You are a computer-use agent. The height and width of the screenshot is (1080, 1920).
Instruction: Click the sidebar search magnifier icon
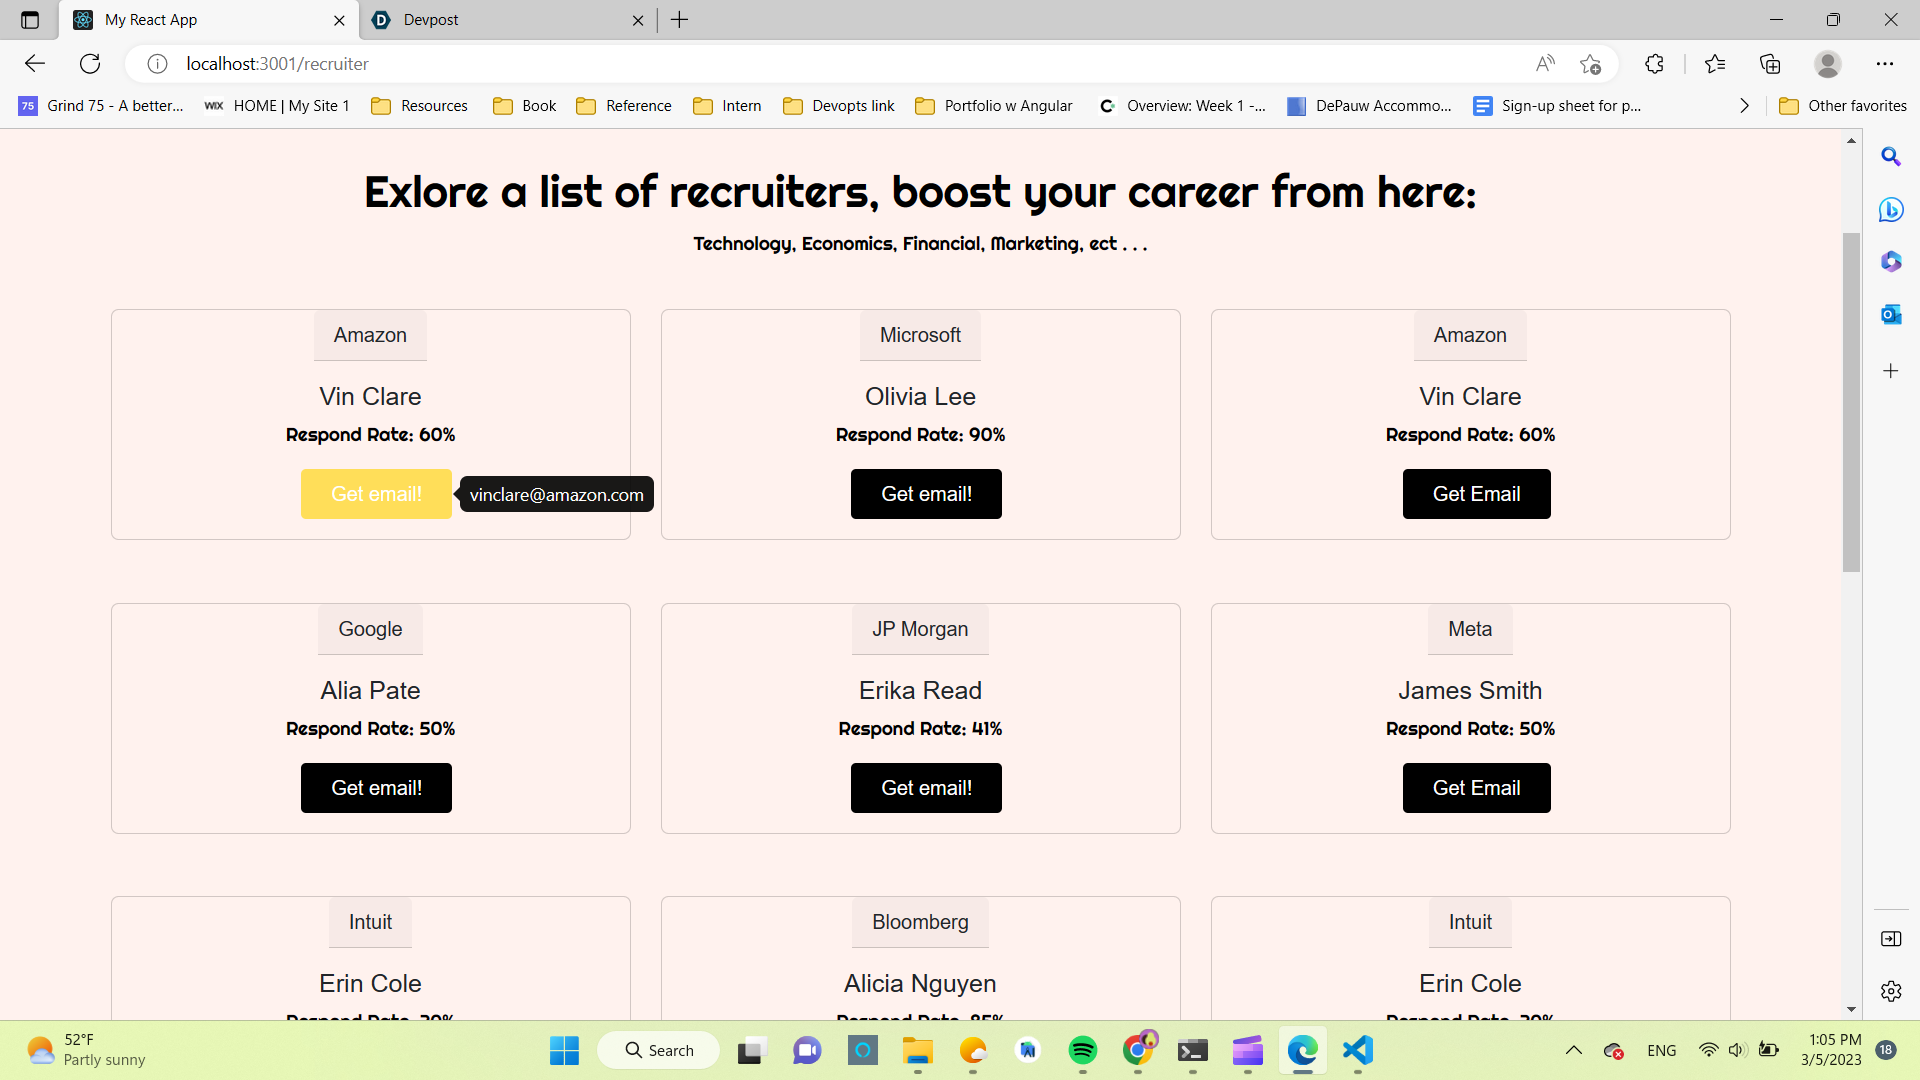click(x=1890, y=157)
